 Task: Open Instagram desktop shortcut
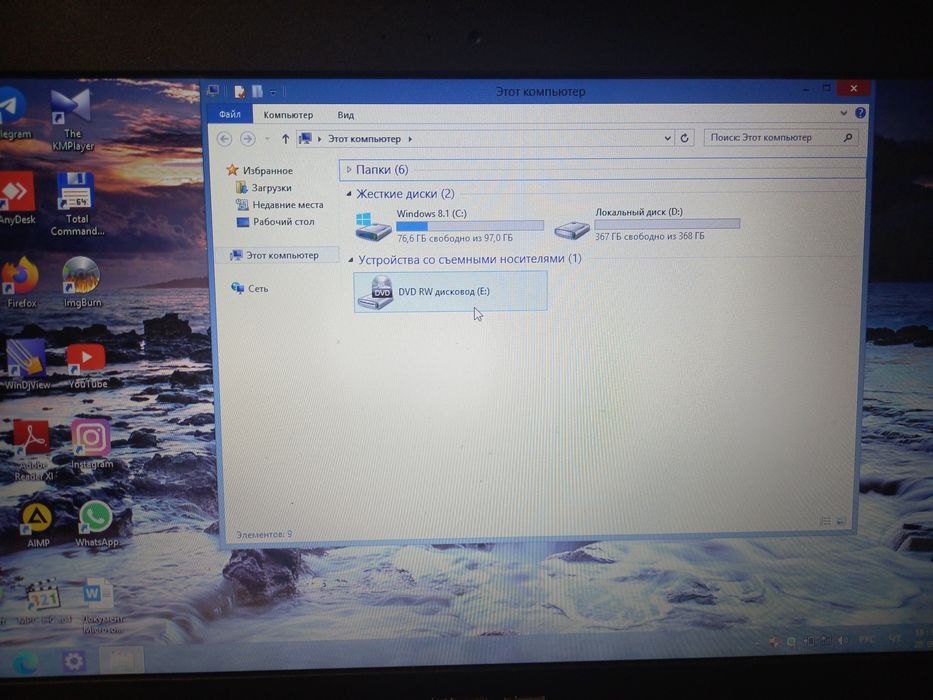point(91,444)
